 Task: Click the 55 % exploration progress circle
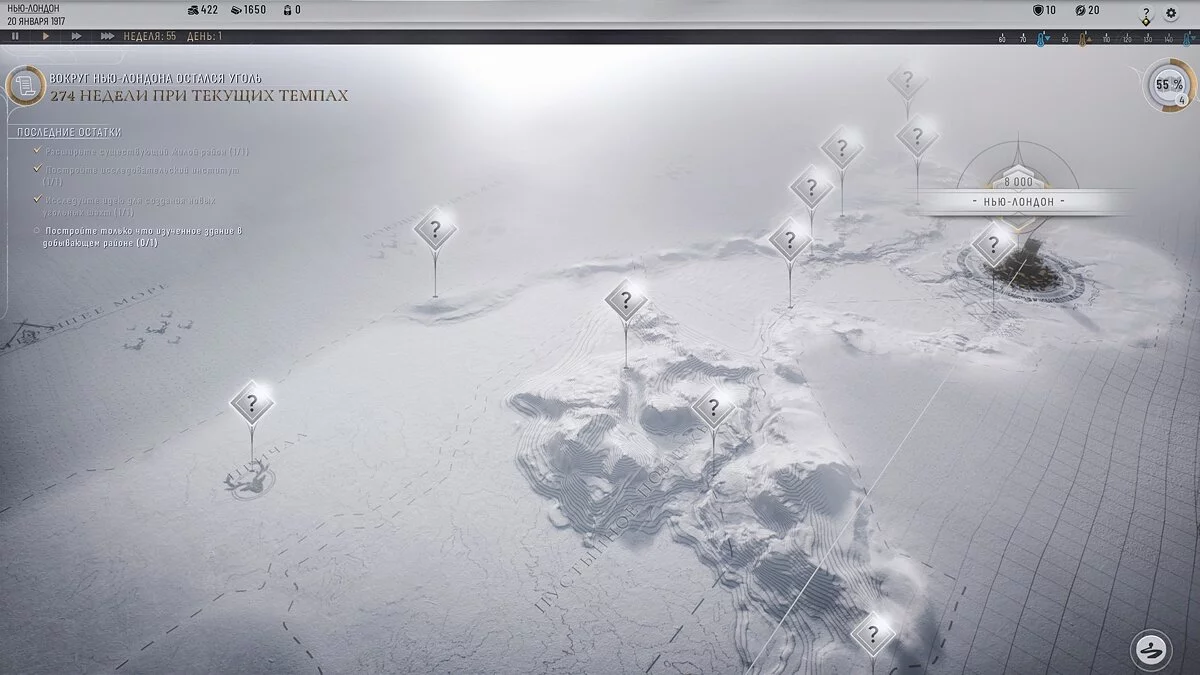point(1169,85)
